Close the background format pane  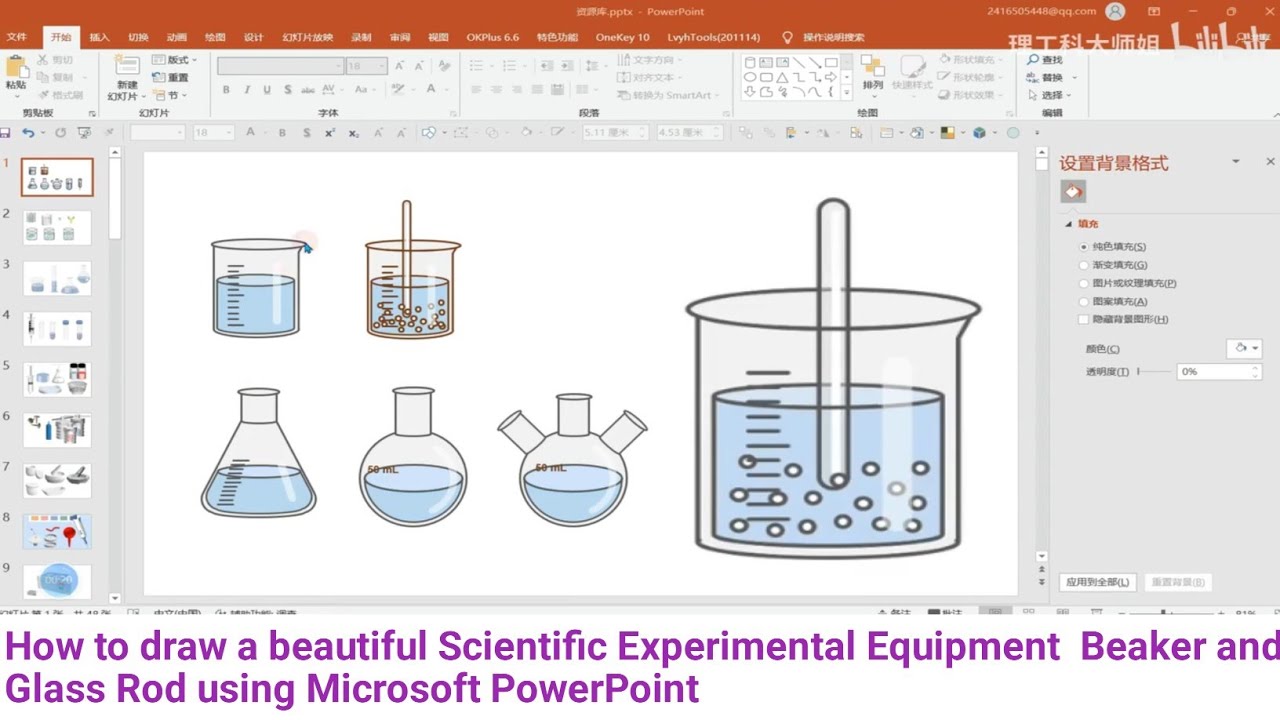click(1270, 161)
